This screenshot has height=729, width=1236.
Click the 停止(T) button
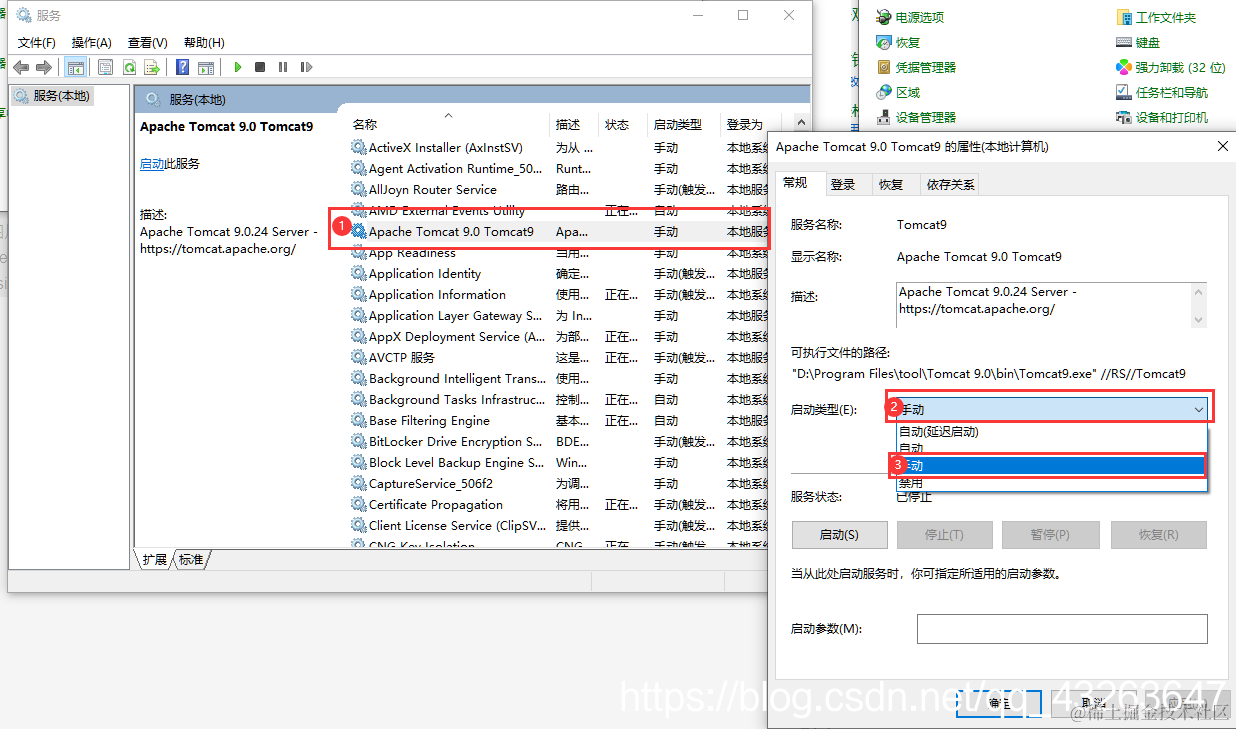click(944, 534)
